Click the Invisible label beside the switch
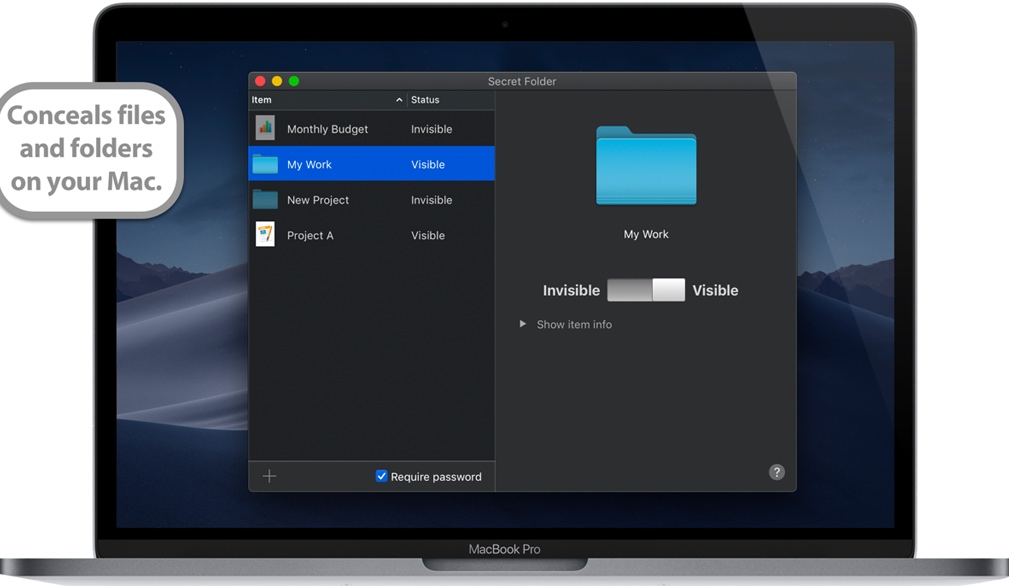The height and width of the screenshot is (586, 1009). pyautogui.click(x=571, y=290)
